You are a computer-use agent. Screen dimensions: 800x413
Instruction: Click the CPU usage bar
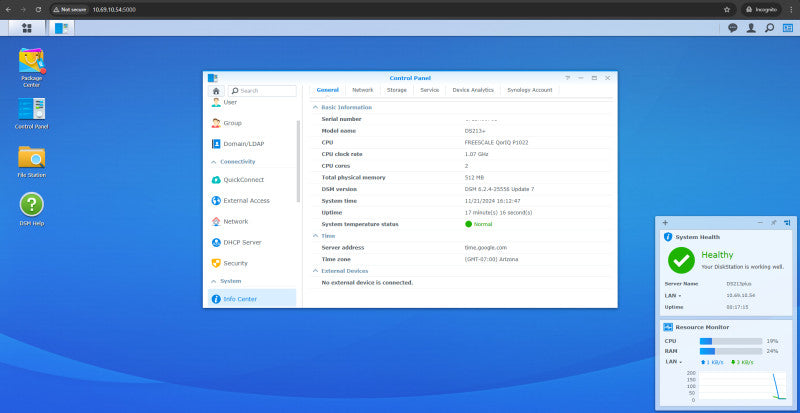731,341
